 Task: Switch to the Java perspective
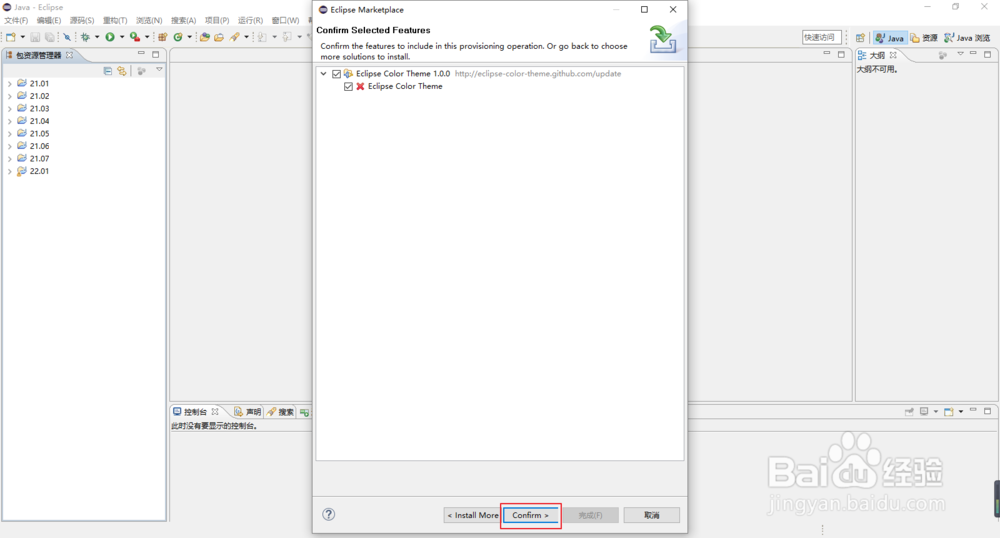click(890, 38)
